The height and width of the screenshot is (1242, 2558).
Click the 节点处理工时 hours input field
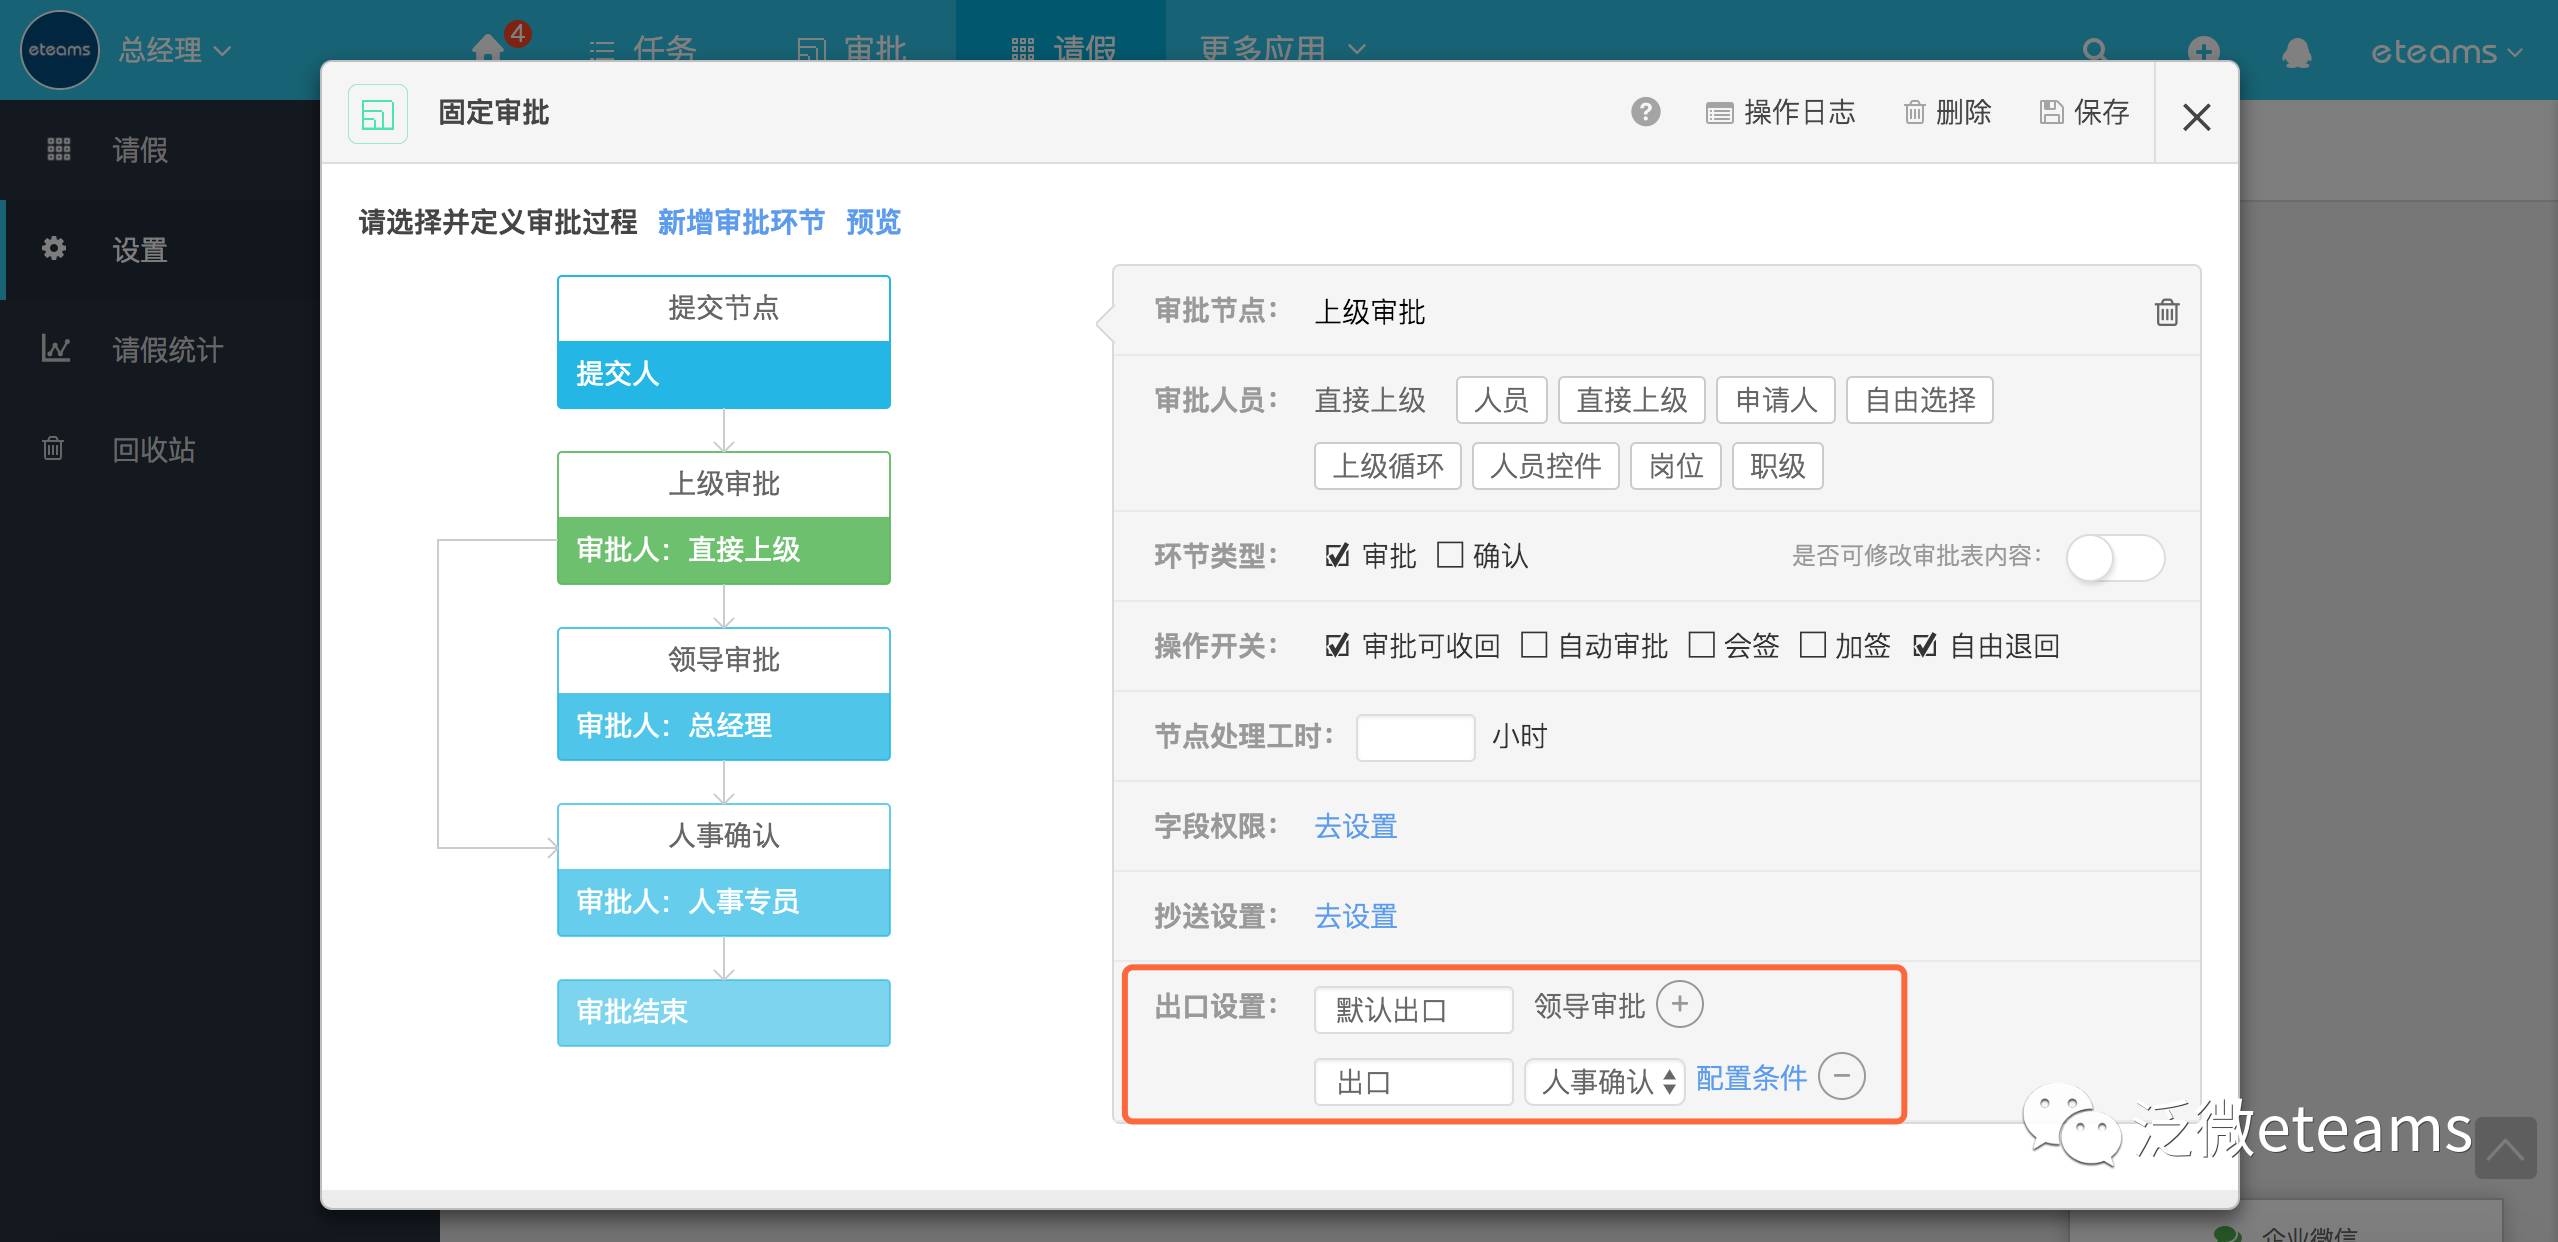point(1414,737)
